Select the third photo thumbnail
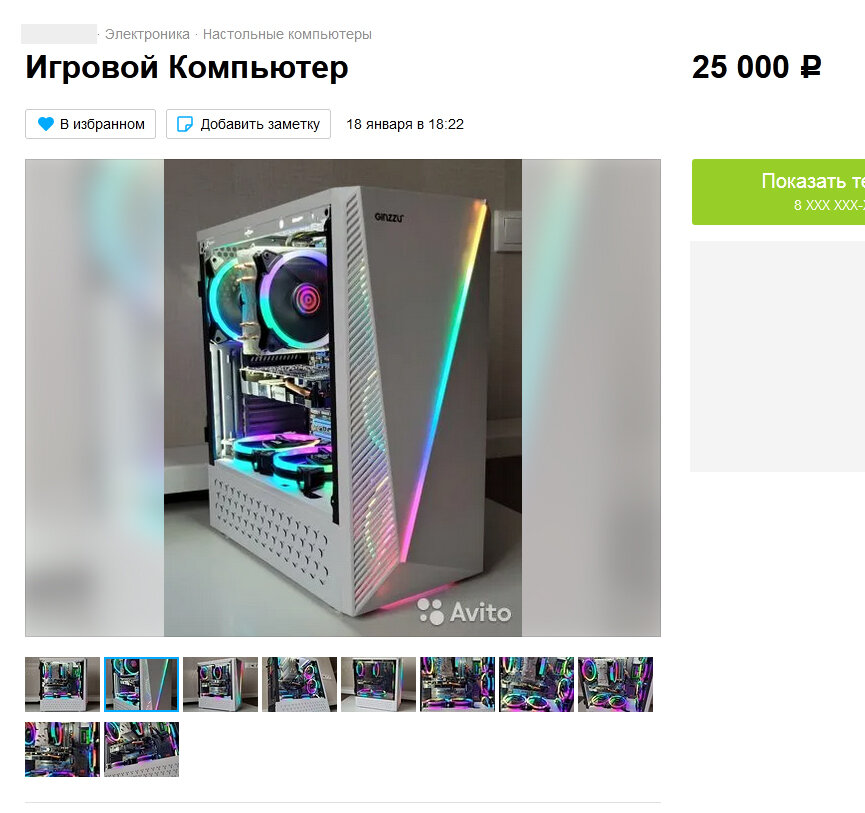865x813 pixels. [220, 684]
